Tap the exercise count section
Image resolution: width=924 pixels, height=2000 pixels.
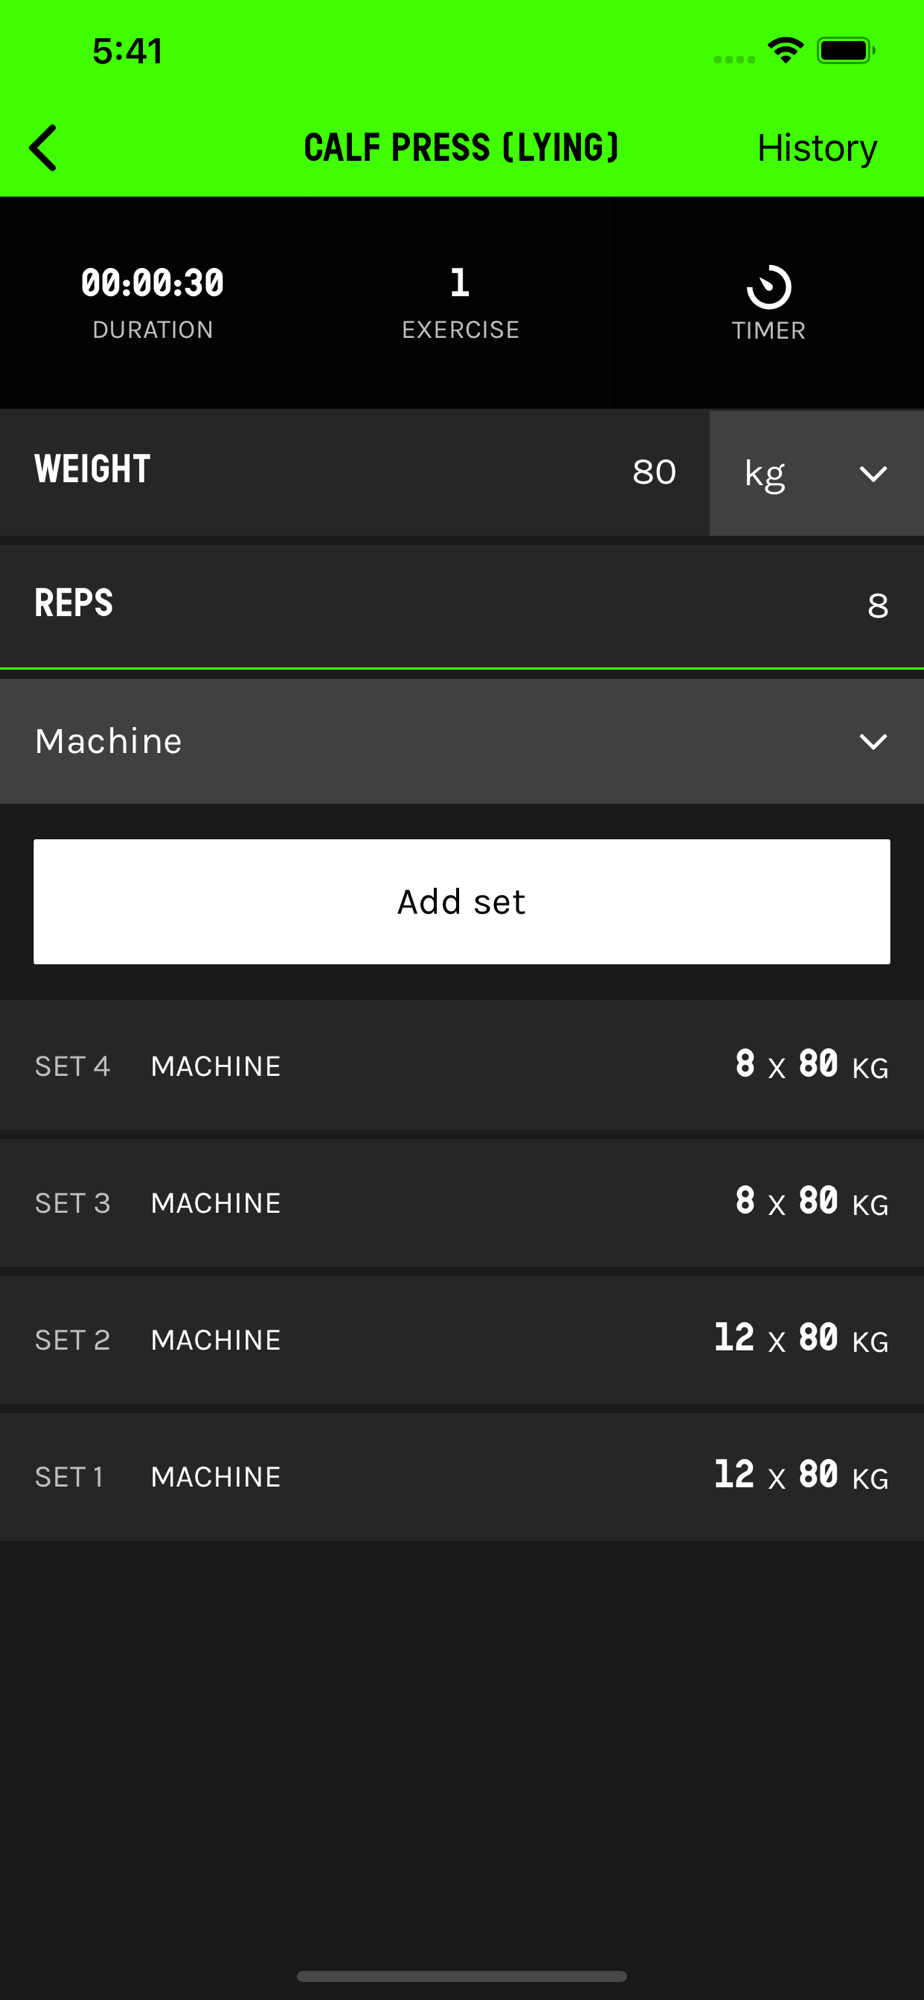point(461,303)
